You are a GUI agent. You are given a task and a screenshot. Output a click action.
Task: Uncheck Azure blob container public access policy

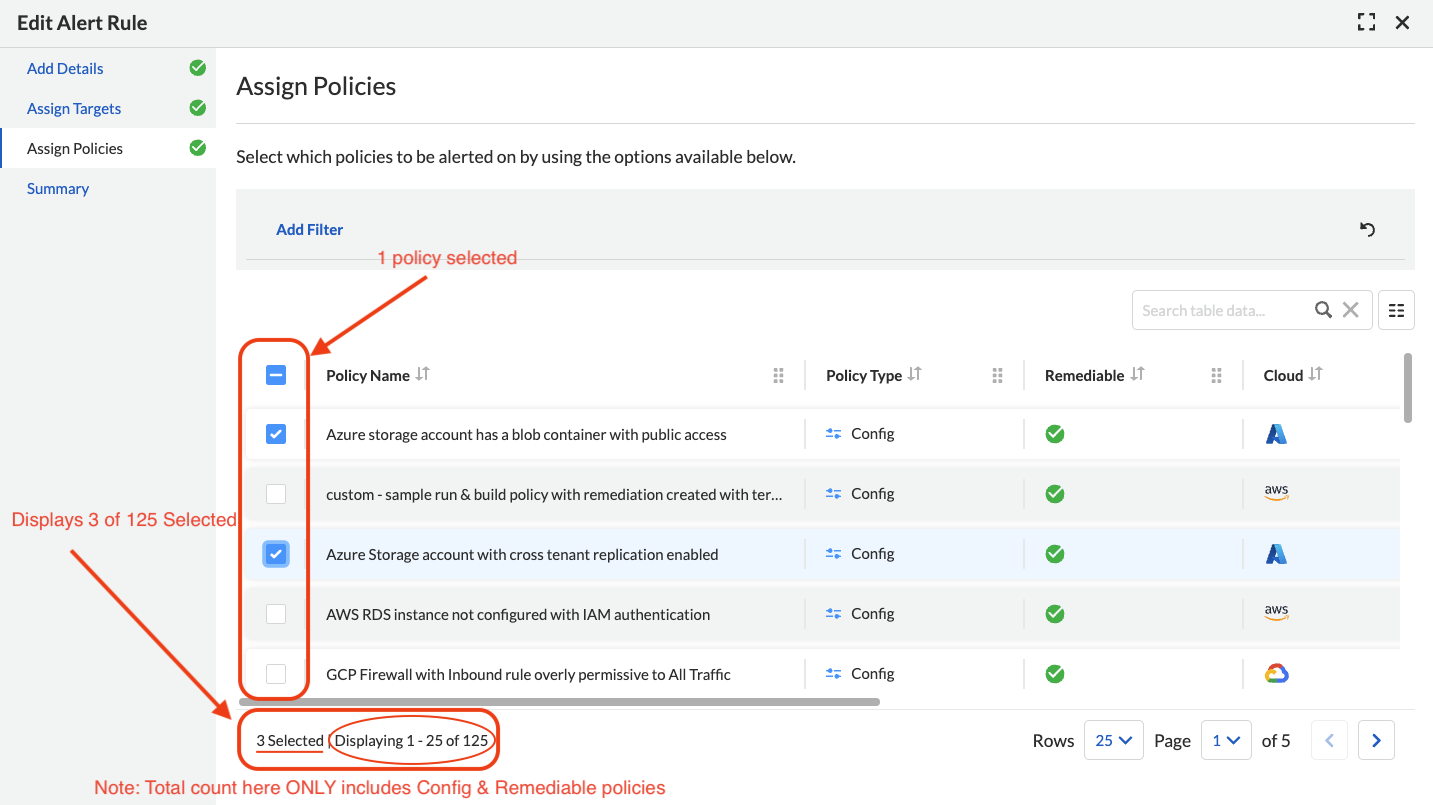[276, 434]
